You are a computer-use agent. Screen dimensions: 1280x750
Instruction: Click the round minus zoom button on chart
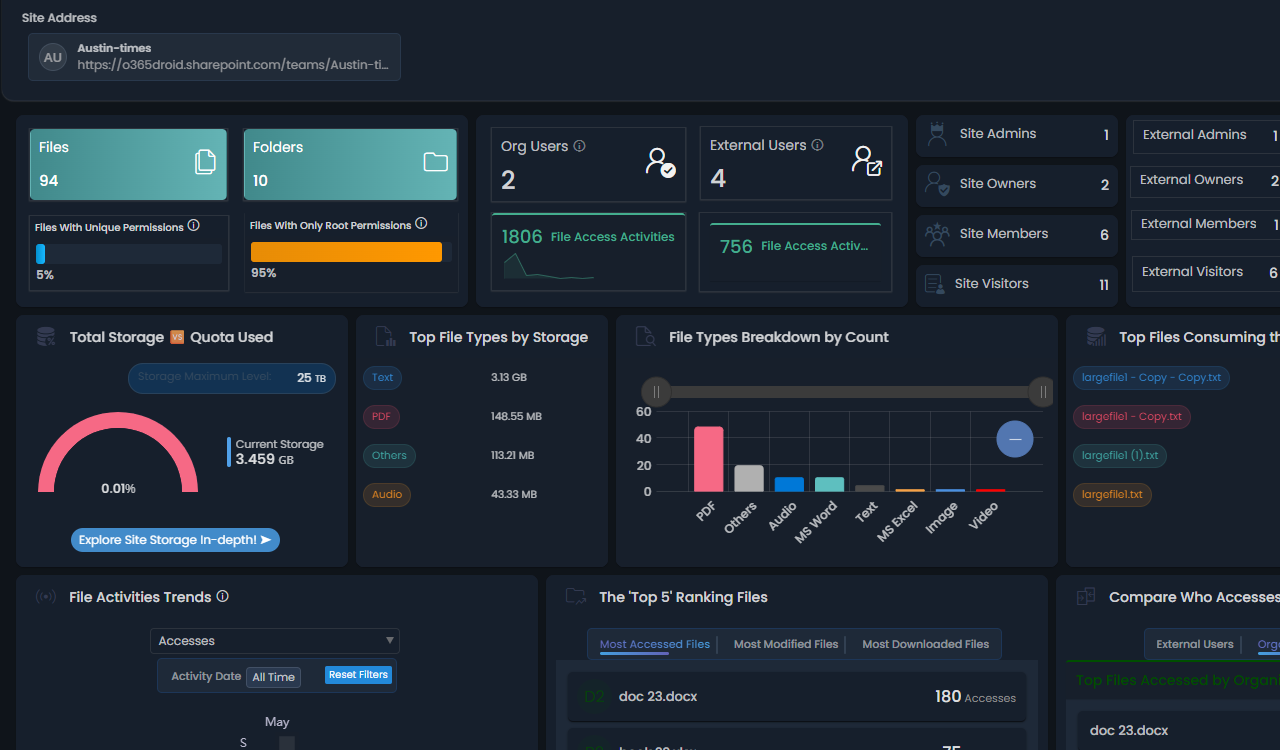pos(1014,439)
